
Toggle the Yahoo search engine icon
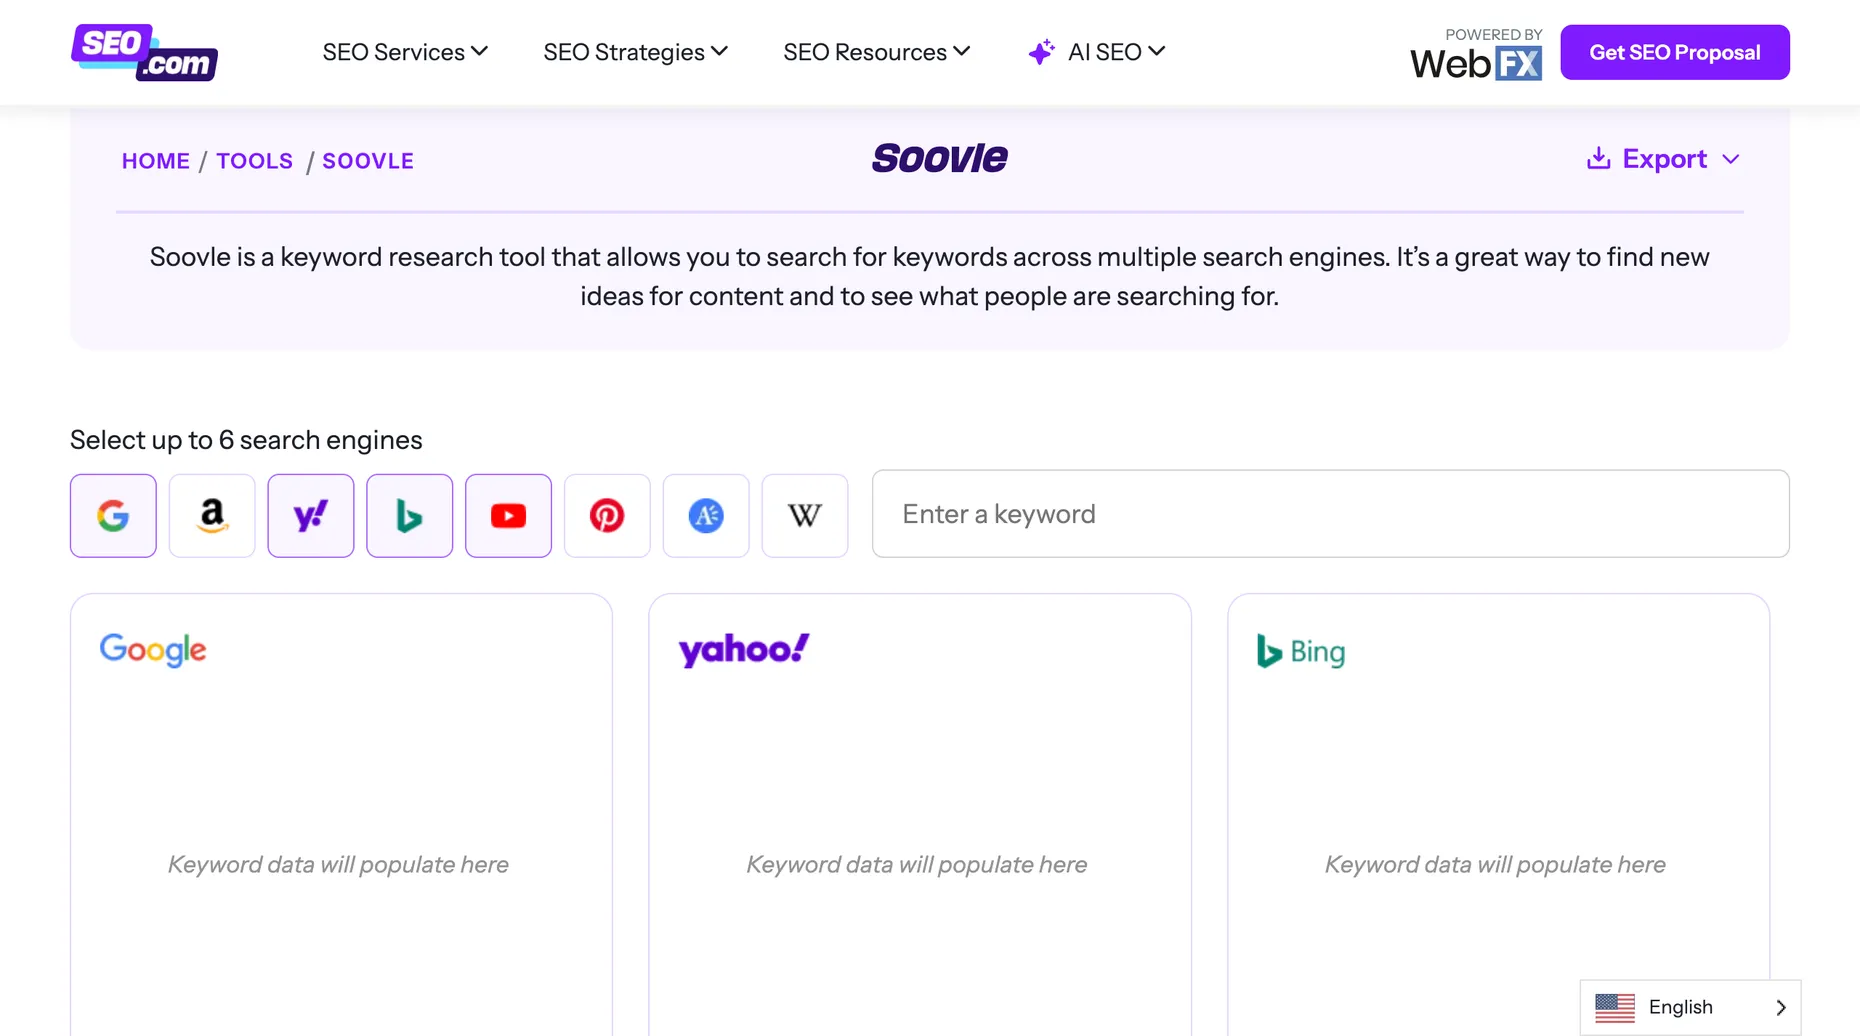pyautogui.click(x=311, y=516)
